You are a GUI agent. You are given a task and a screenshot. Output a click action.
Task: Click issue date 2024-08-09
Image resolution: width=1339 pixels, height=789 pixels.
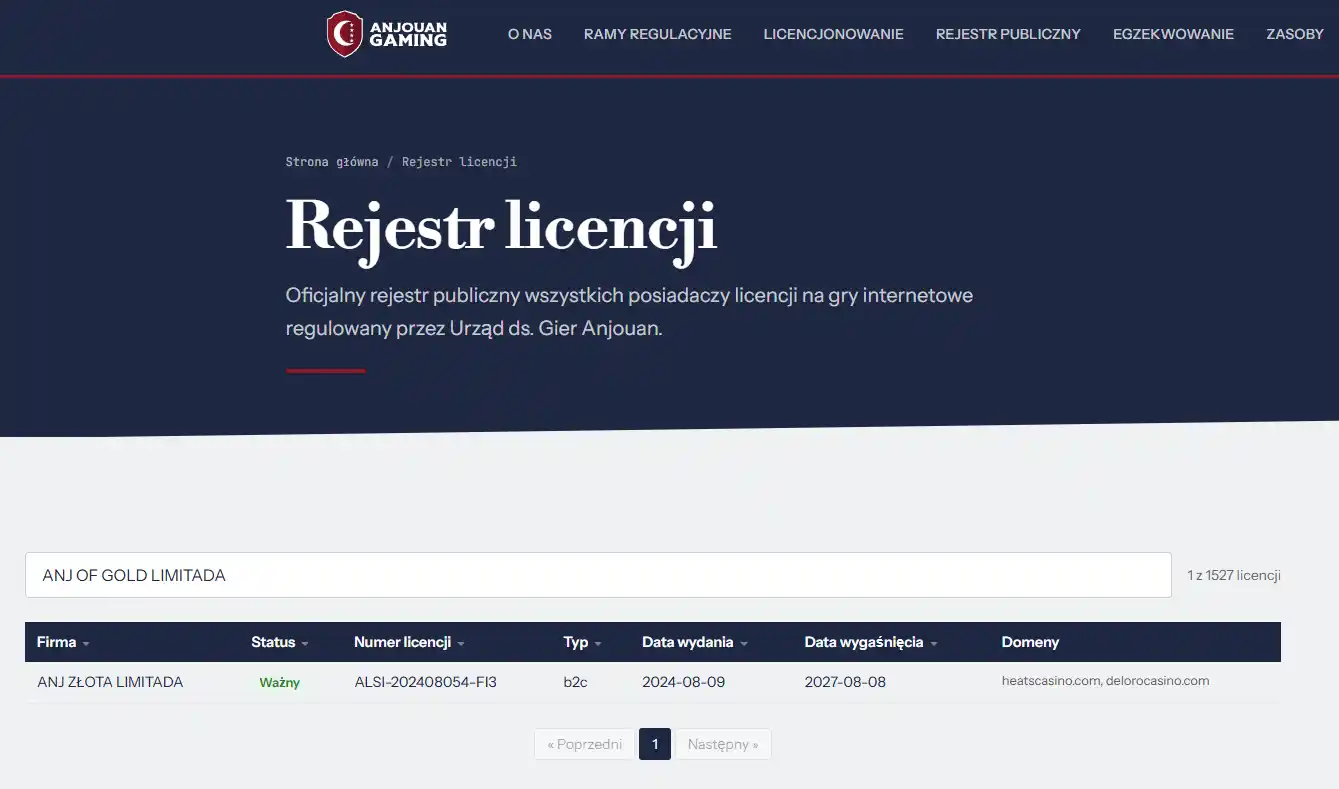tap(684, 682)
